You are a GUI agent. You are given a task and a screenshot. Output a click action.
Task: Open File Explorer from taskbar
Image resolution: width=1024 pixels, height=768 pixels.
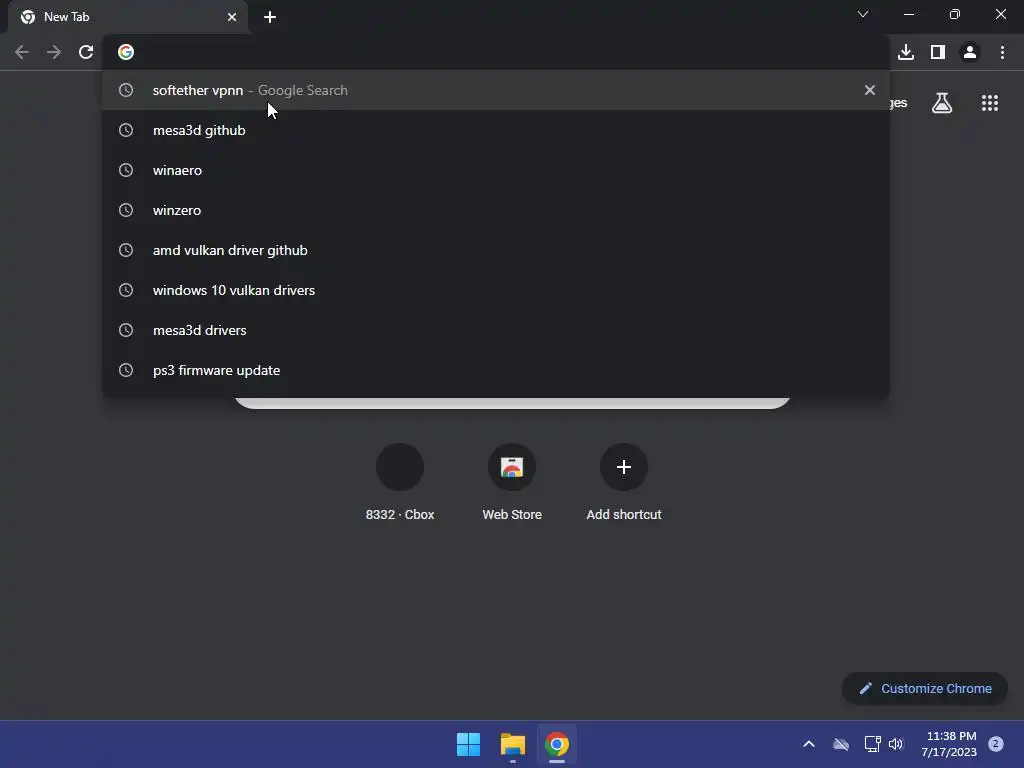click(x=513, y=744)
